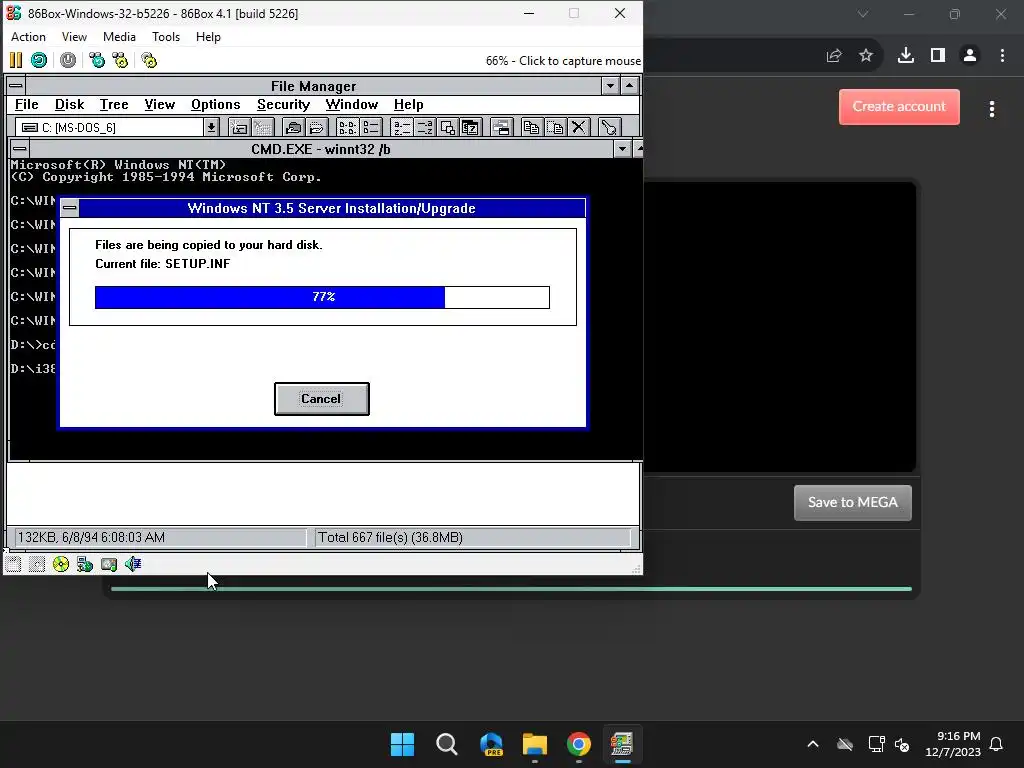Open File Manager's Disk menu
The height and width of the screenshot is (768, 1024).
click(69, 104)
